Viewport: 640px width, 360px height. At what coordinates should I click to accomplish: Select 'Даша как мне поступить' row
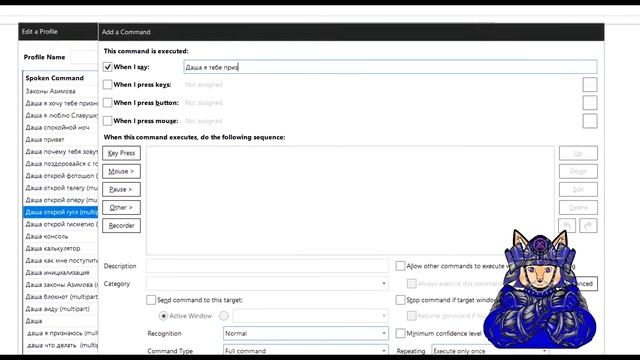pyautogui.click(x=60, y=260)
